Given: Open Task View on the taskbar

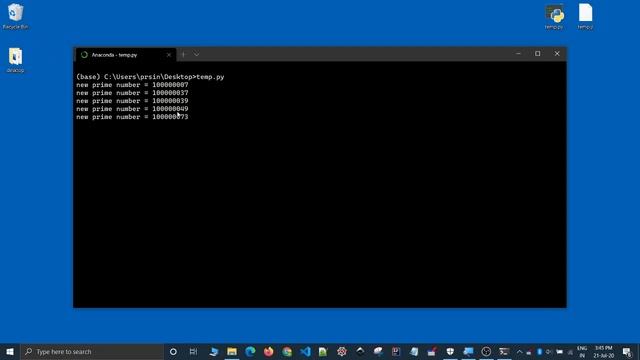Looking at the screenshot, I should tap(193, 351).
